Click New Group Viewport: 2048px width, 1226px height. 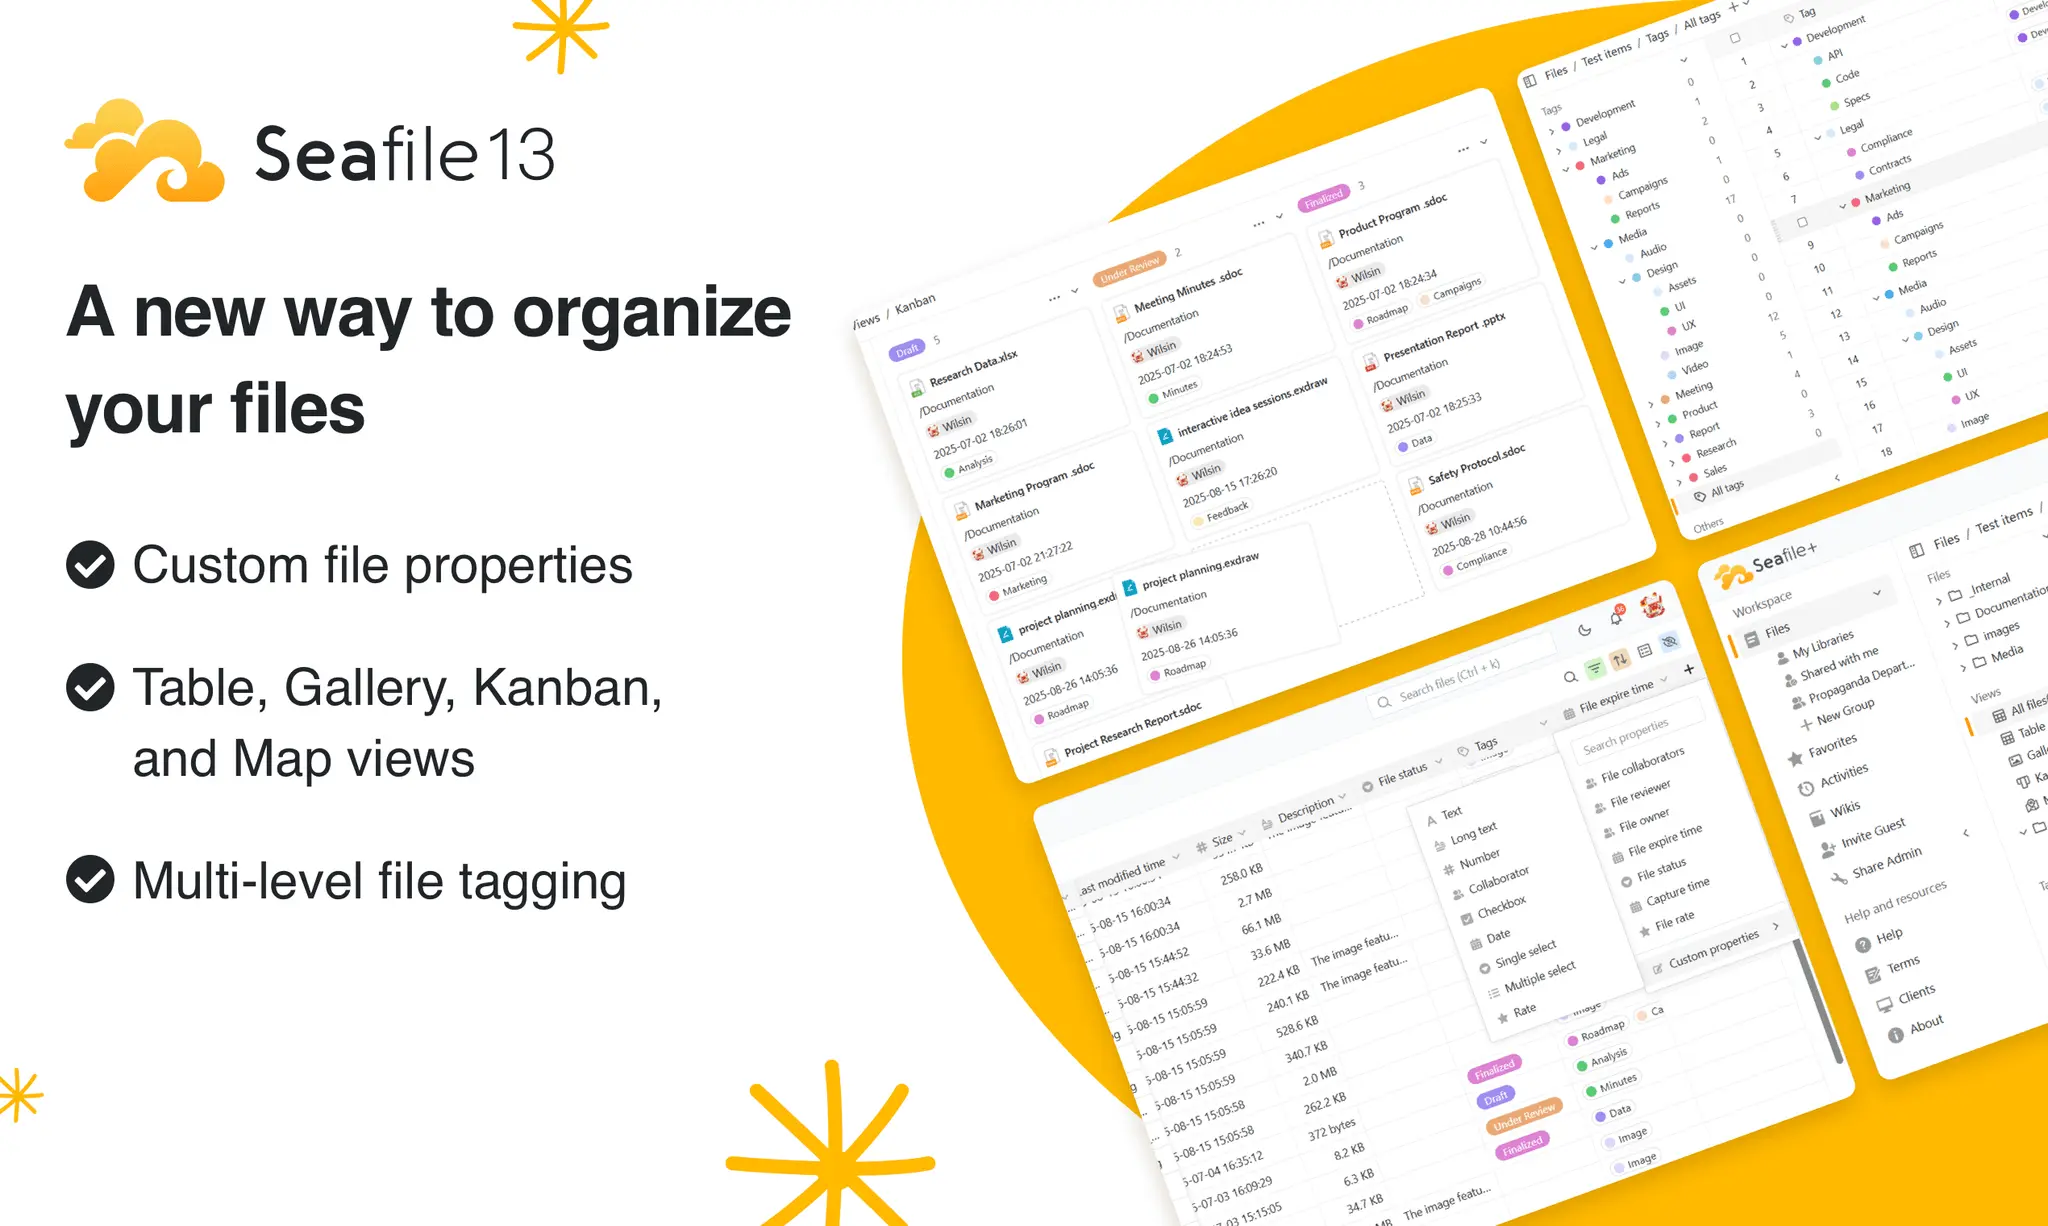tap(1837, 716)
